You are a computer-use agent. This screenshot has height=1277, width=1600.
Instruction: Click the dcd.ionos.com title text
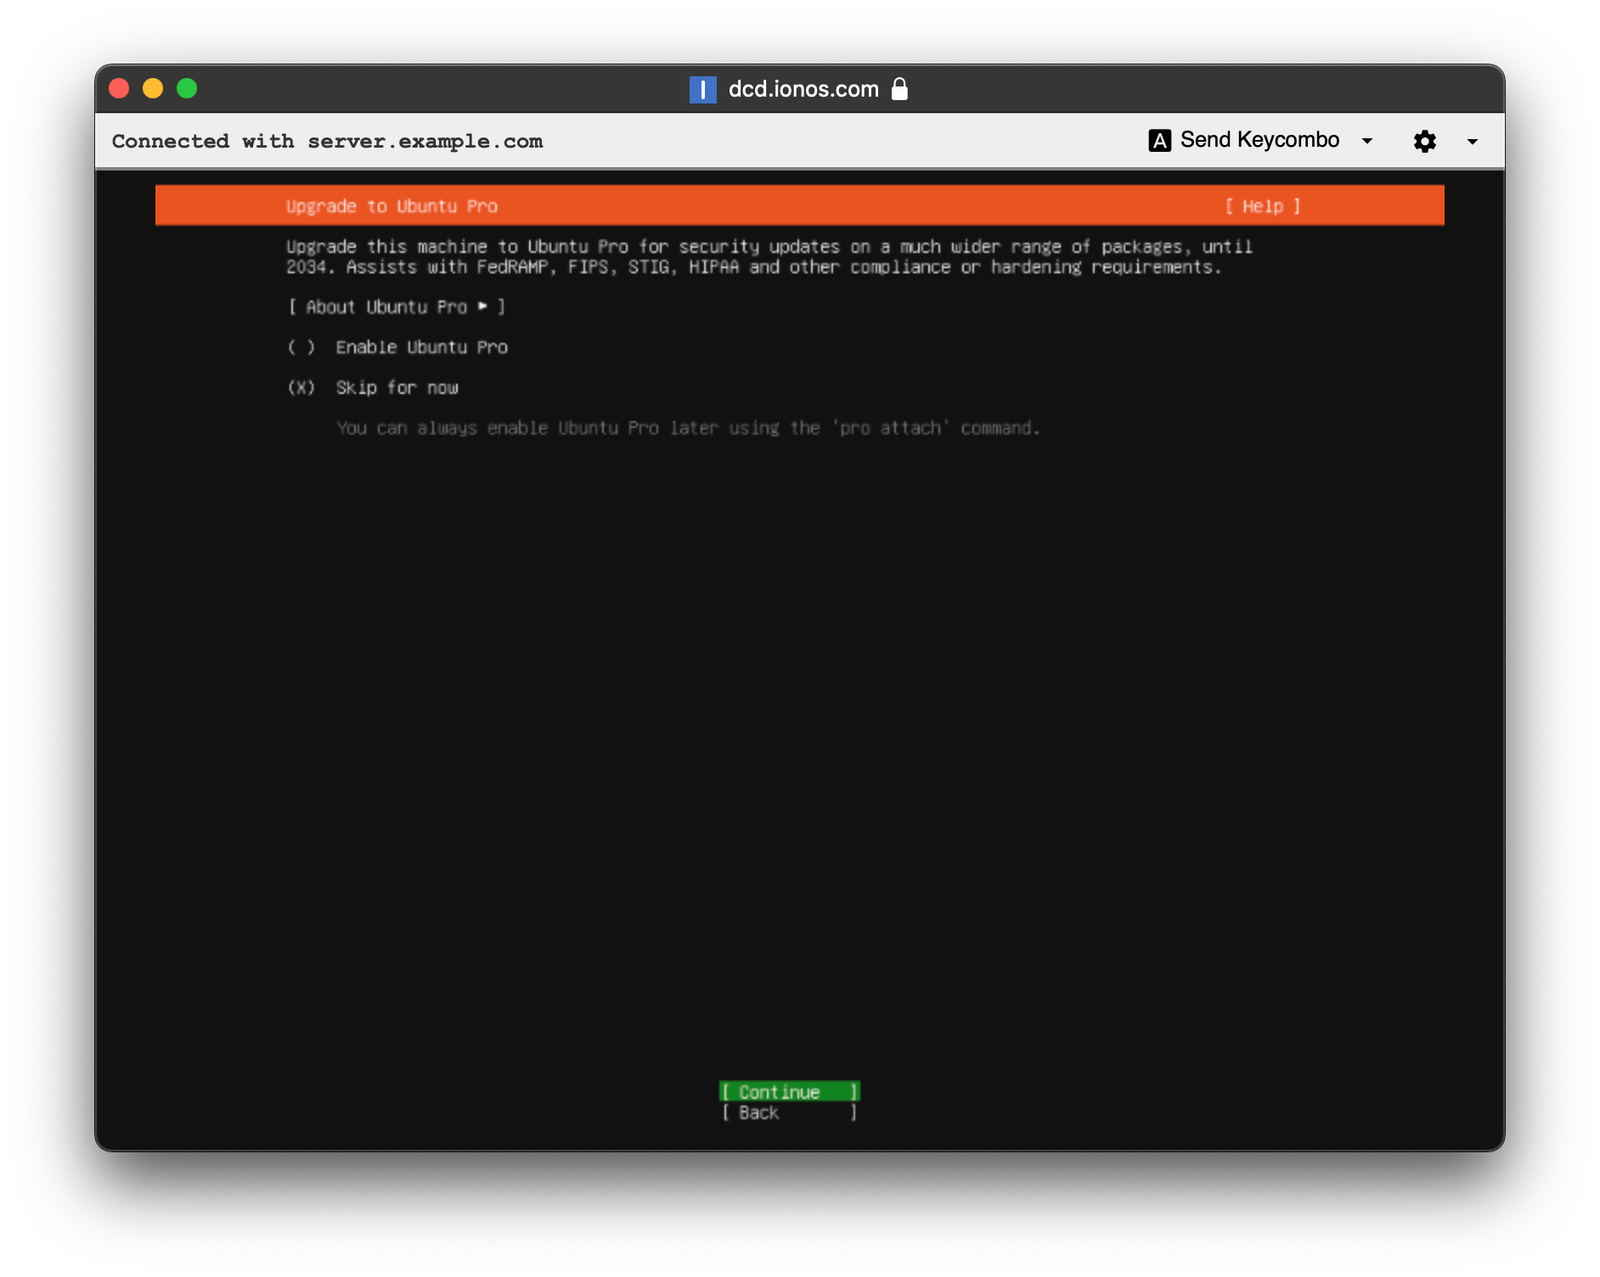[803, 89]
